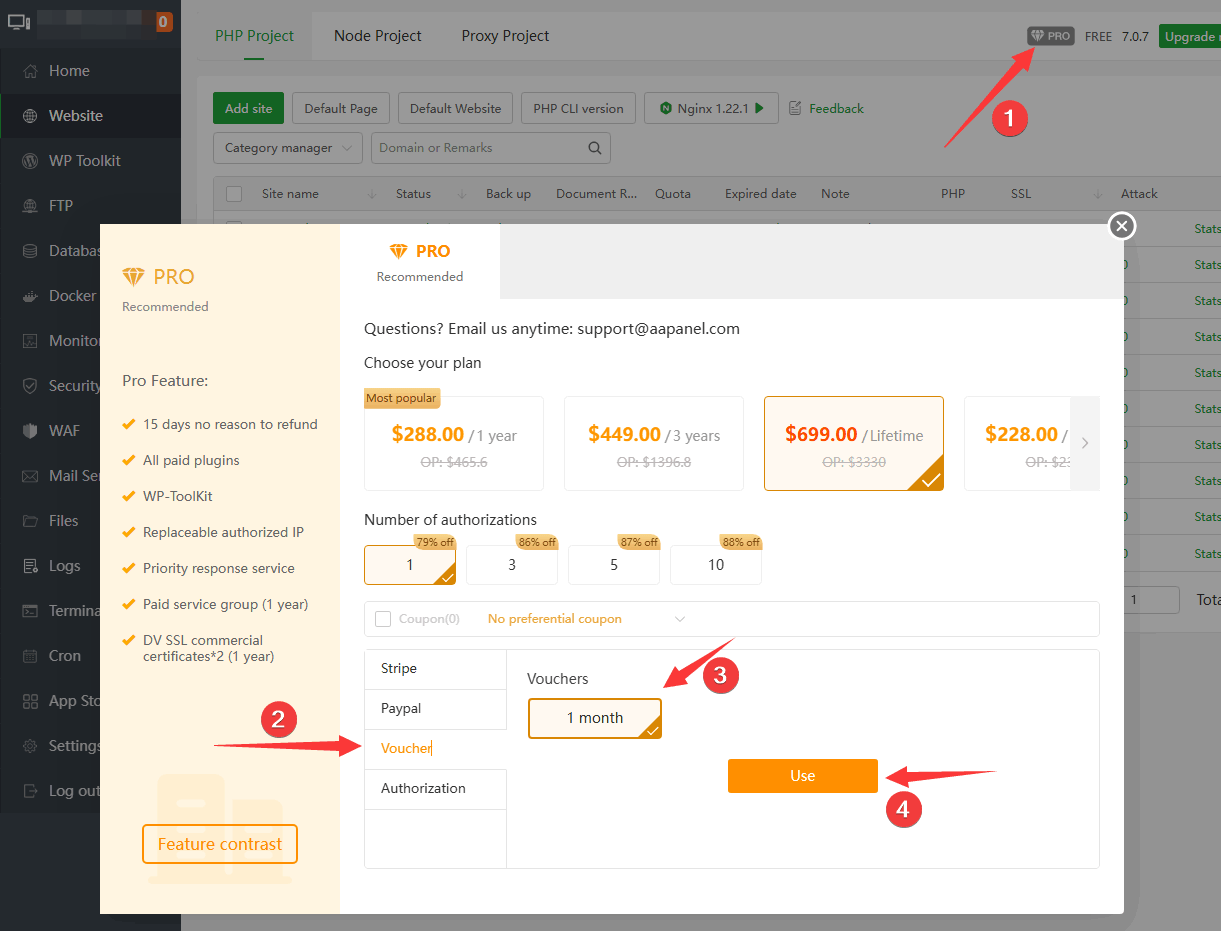Open the Terminal sidebar icon
This screenshot has width=1221, height=931.
point(30,611)
